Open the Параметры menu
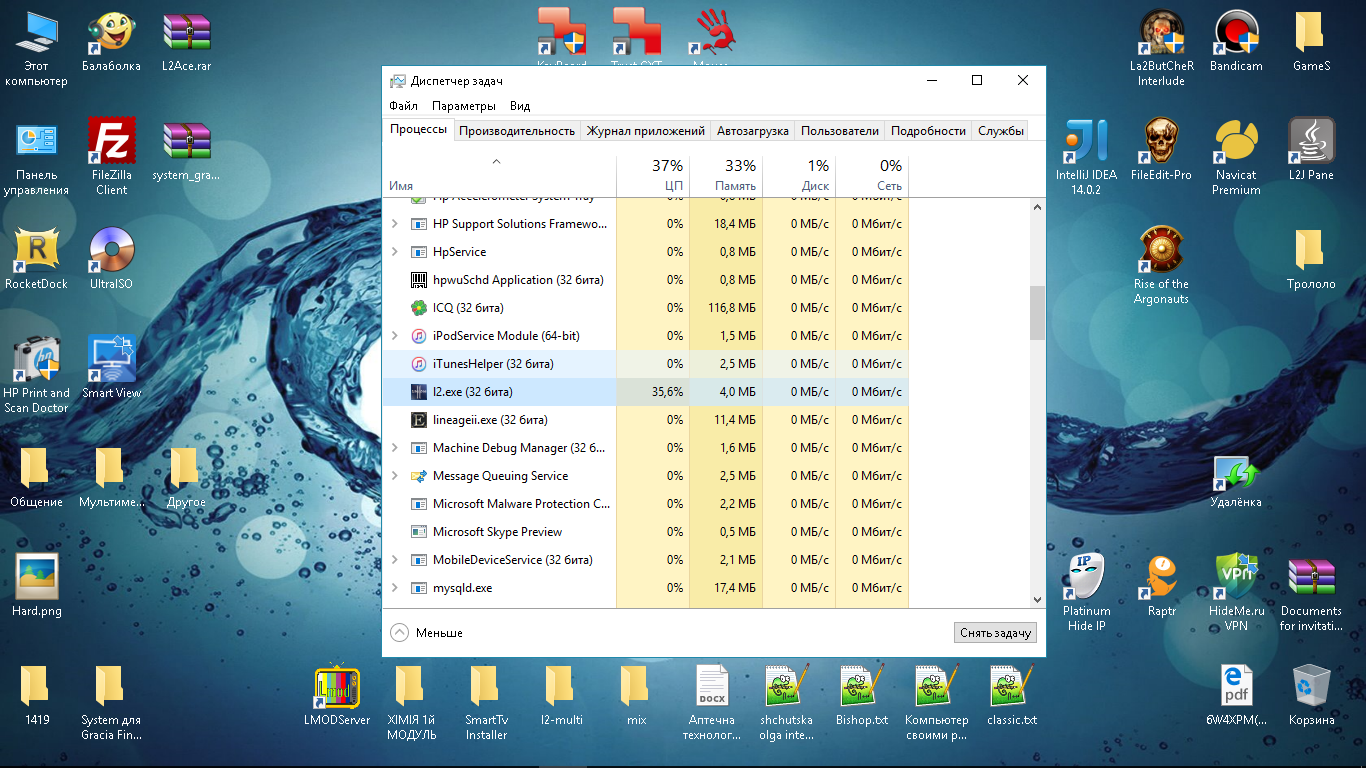The height and width of the screenshot is (768, 1366). pyautogui.click(x=464, y=106)
